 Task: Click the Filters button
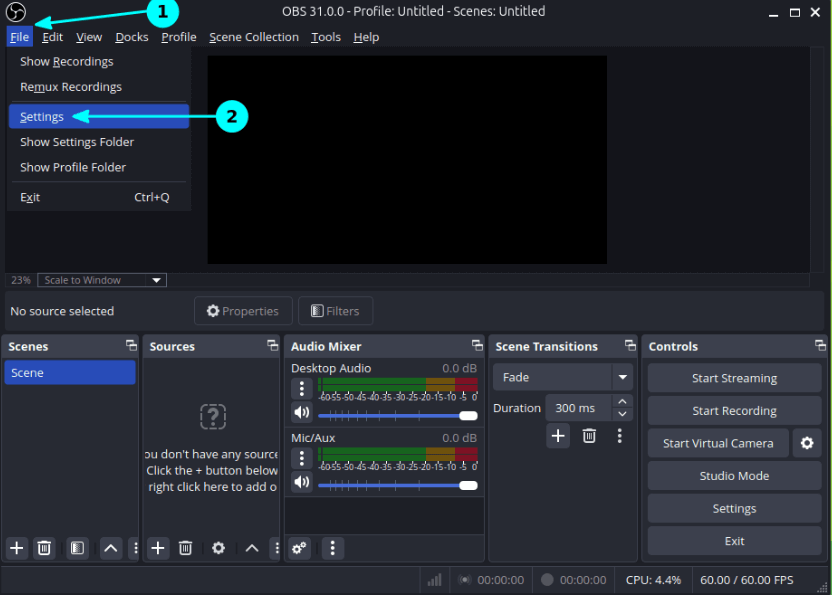pos(335,311)
